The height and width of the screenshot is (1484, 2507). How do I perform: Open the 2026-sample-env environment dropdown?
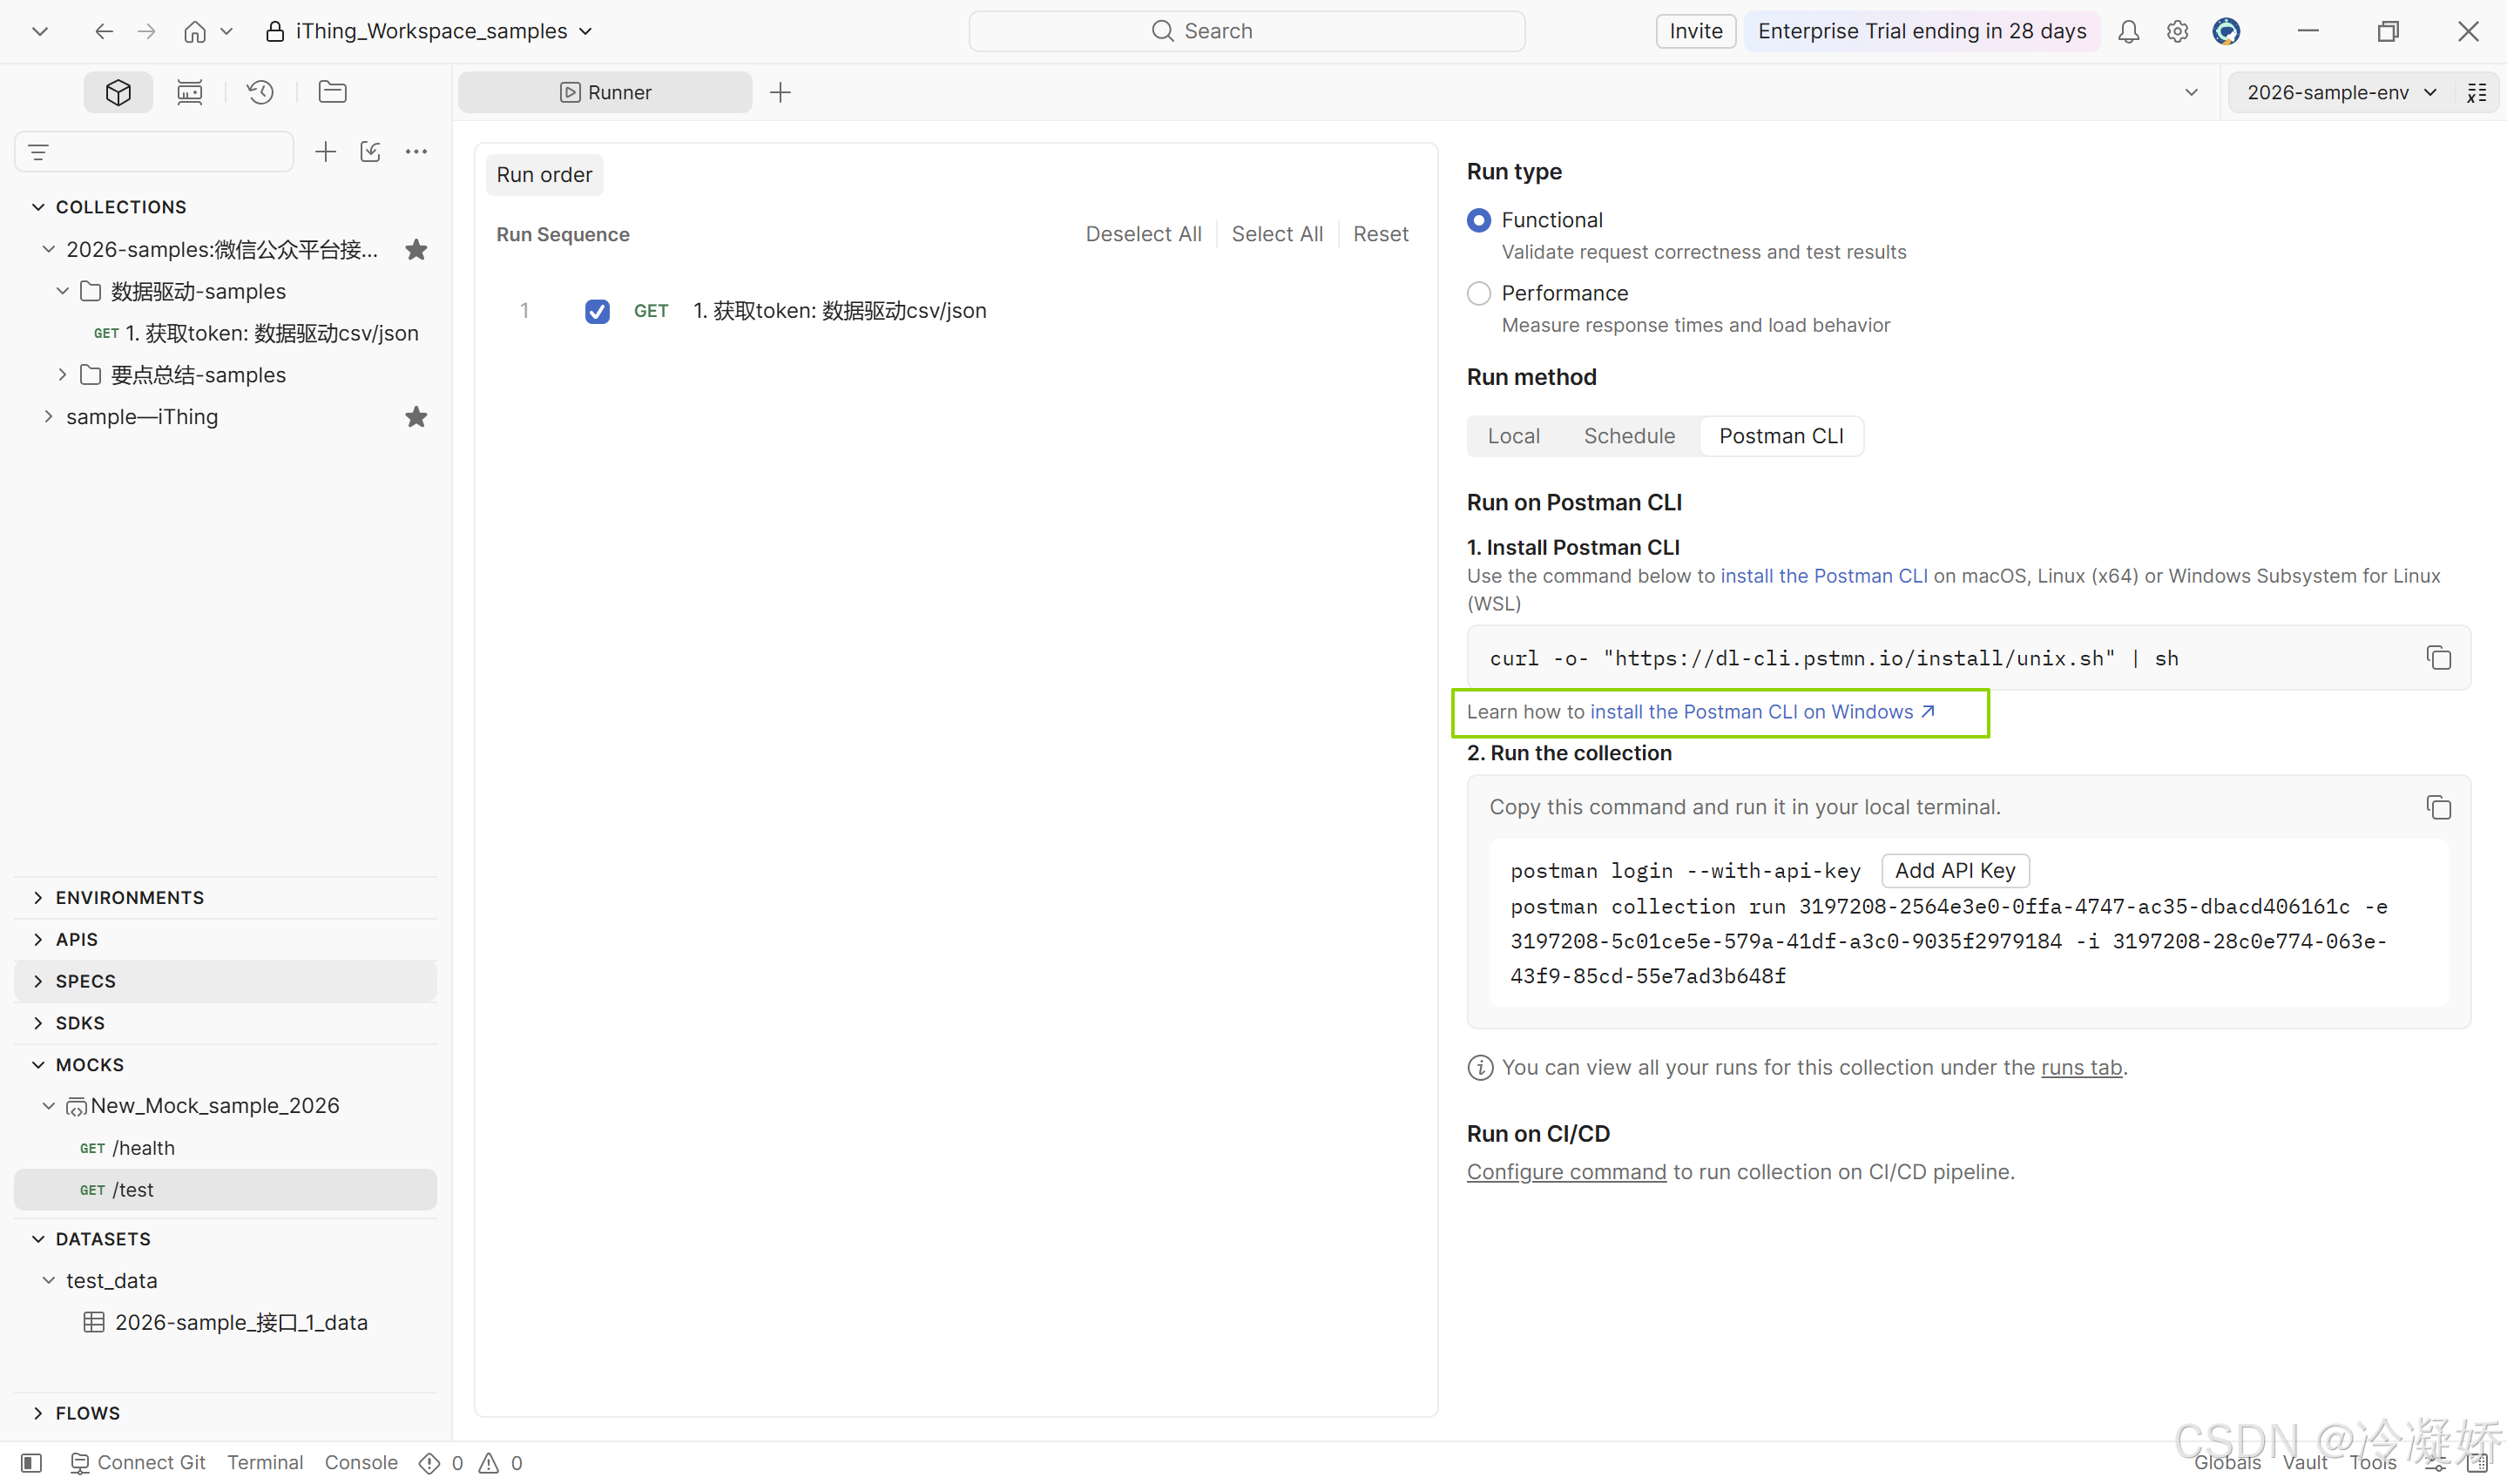[2341, 92]
